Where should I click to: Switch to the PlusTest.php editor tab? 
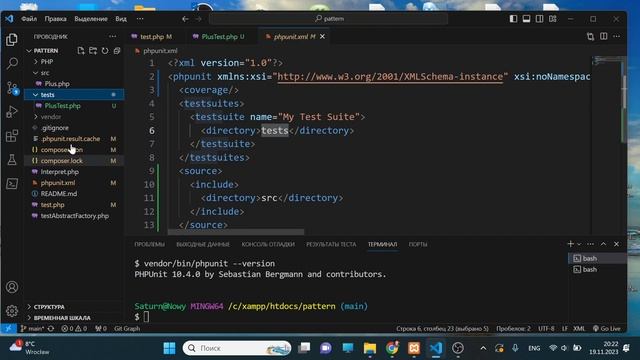pyautogui.click(x=223, y=37)
